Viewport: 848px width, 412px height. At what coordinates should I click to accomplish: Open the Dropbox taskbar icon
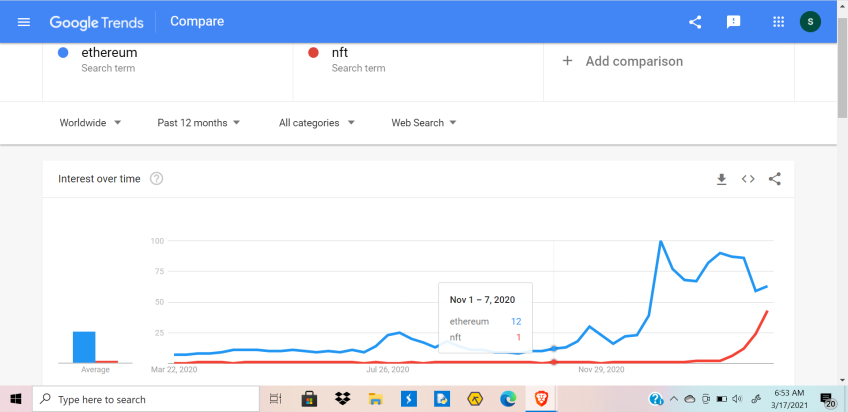pos(342,399)
